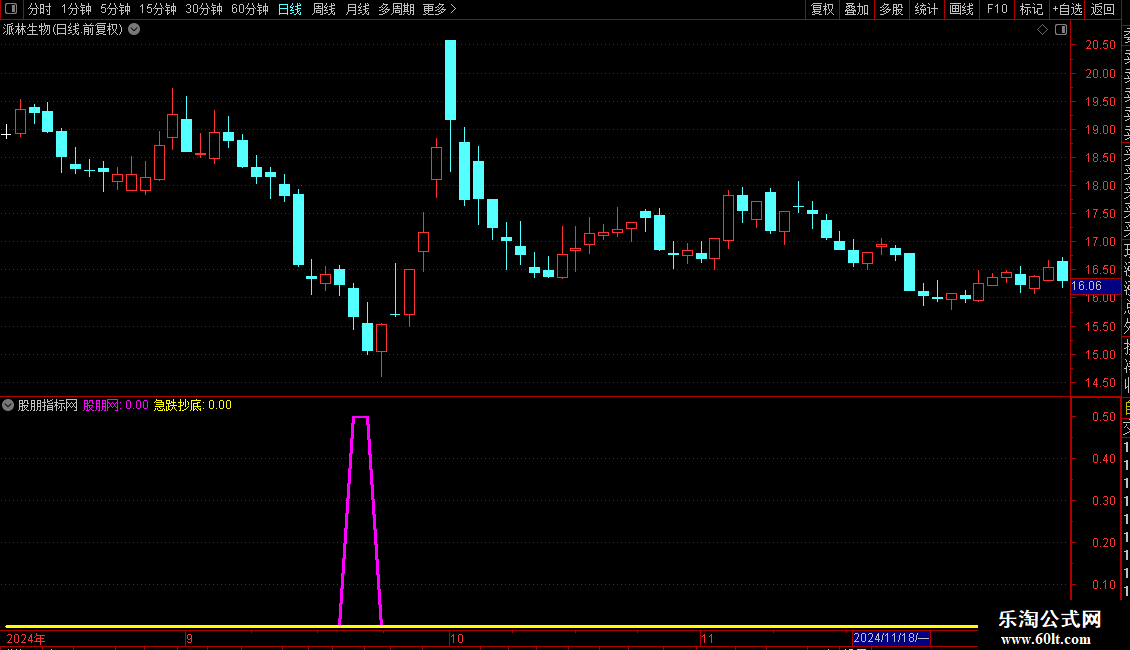This screenshot has width=1130, height=650.
Task: Click the magenta indicator spike peak
Action: pos(360,417)
